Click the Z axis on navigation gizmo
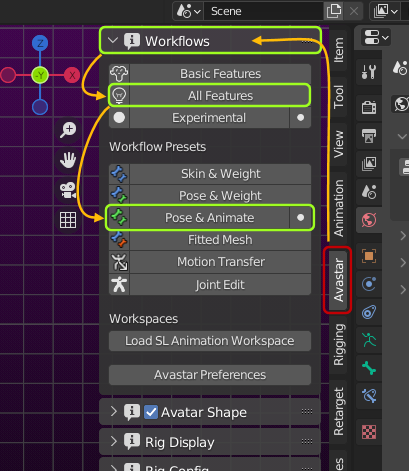The height and width of the screenshot is (471, 409). (40, 43)
